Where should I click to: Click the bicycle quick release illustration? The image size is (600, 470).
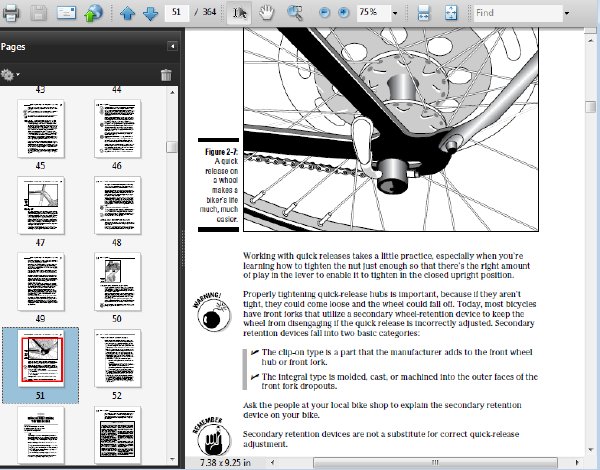pyautogui.click(x=391, y=129)
